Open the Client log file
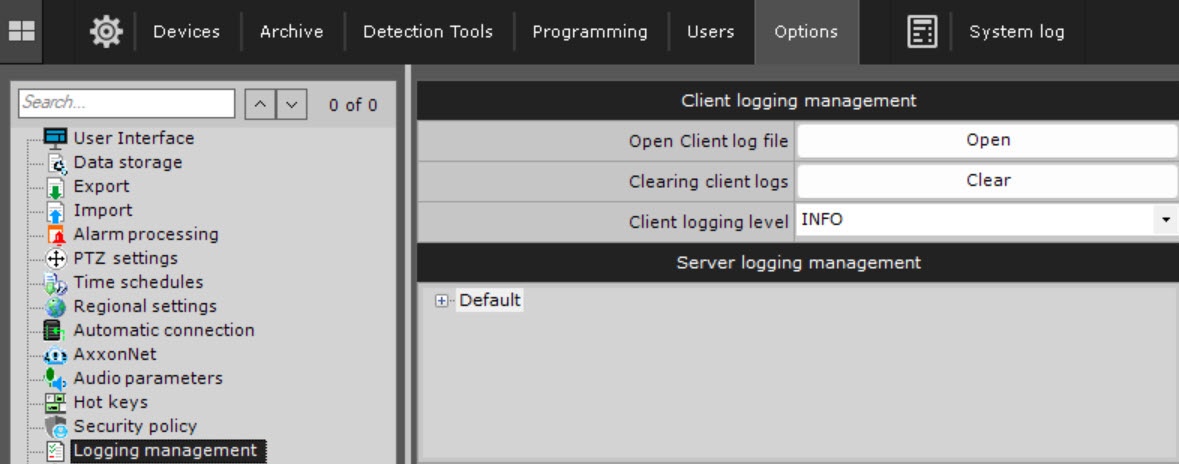 coord(987,141)
